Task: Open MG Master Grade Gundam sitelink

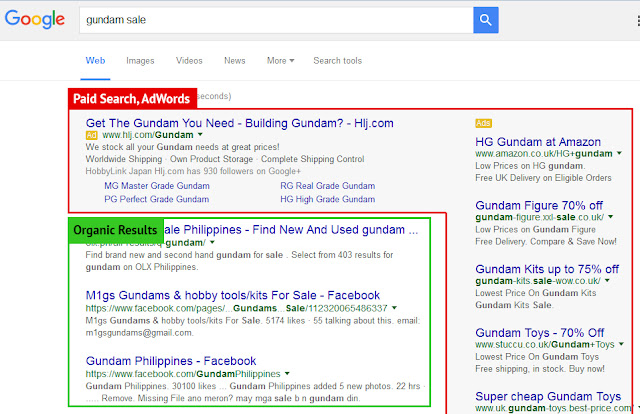Action: (x=157, y=186)
